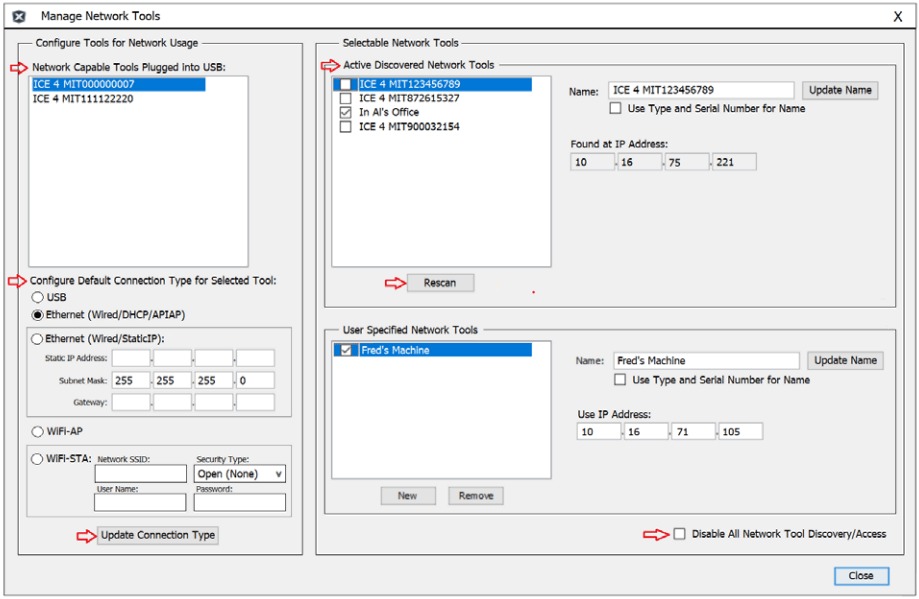Click the Close button at bottom
919x599 pixels.
861,576
